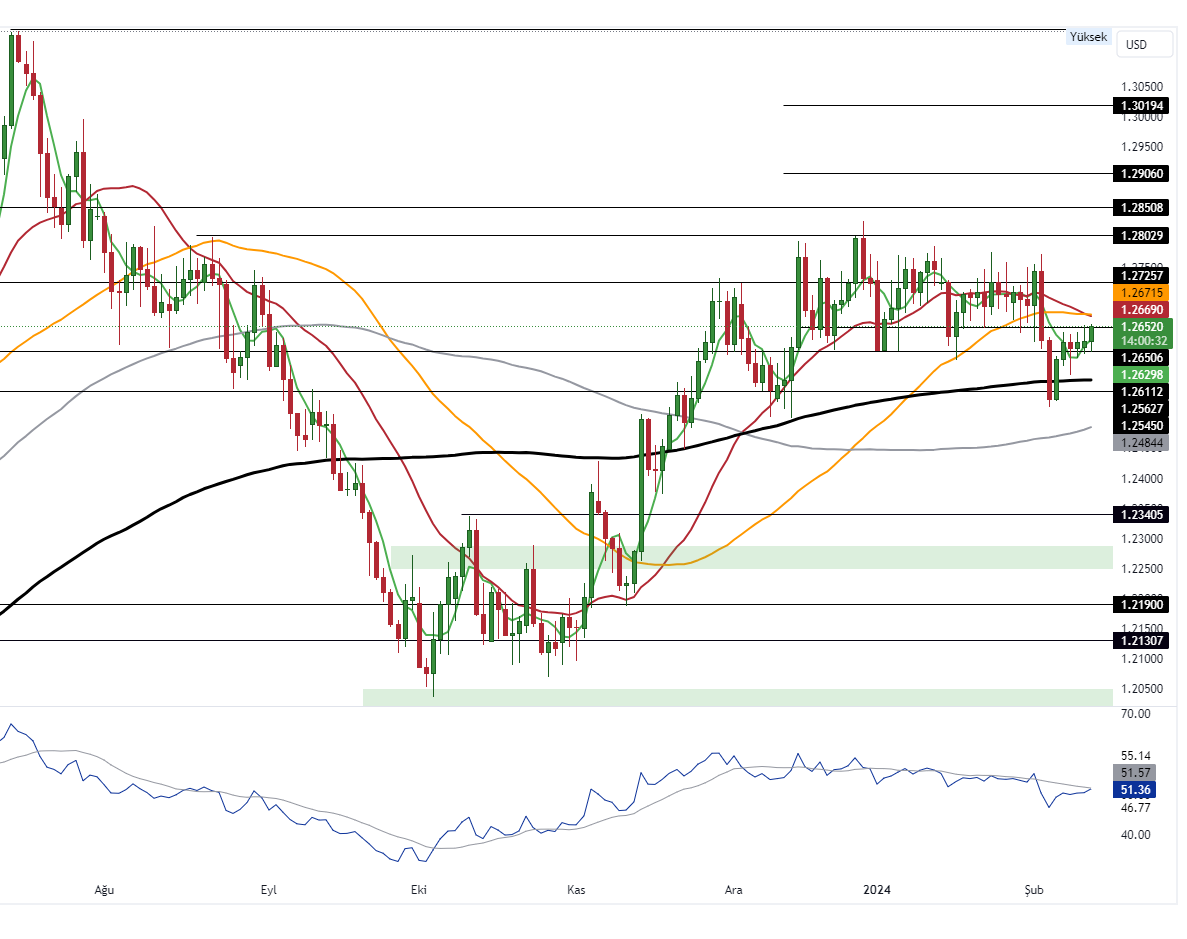Screen dimensions: 1187x939
Task: Select the gray 1.24844 moving average tag
Action: tap(1141, 442)
